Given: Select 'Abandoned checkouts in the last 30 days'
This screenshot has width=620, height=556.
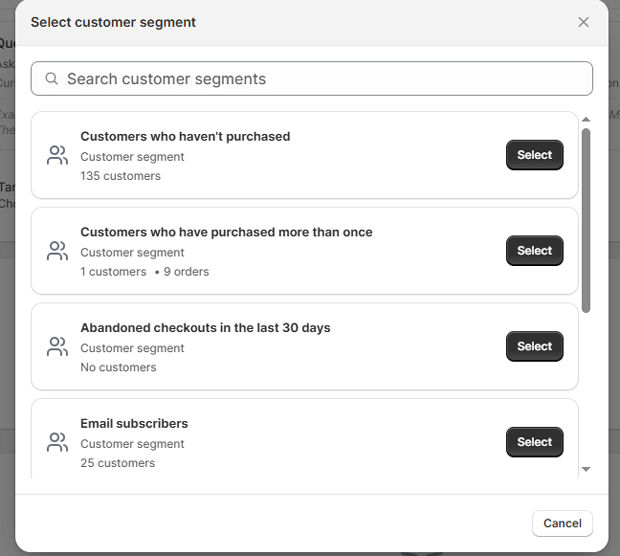Looking at the screenshot, I should 535,346.
